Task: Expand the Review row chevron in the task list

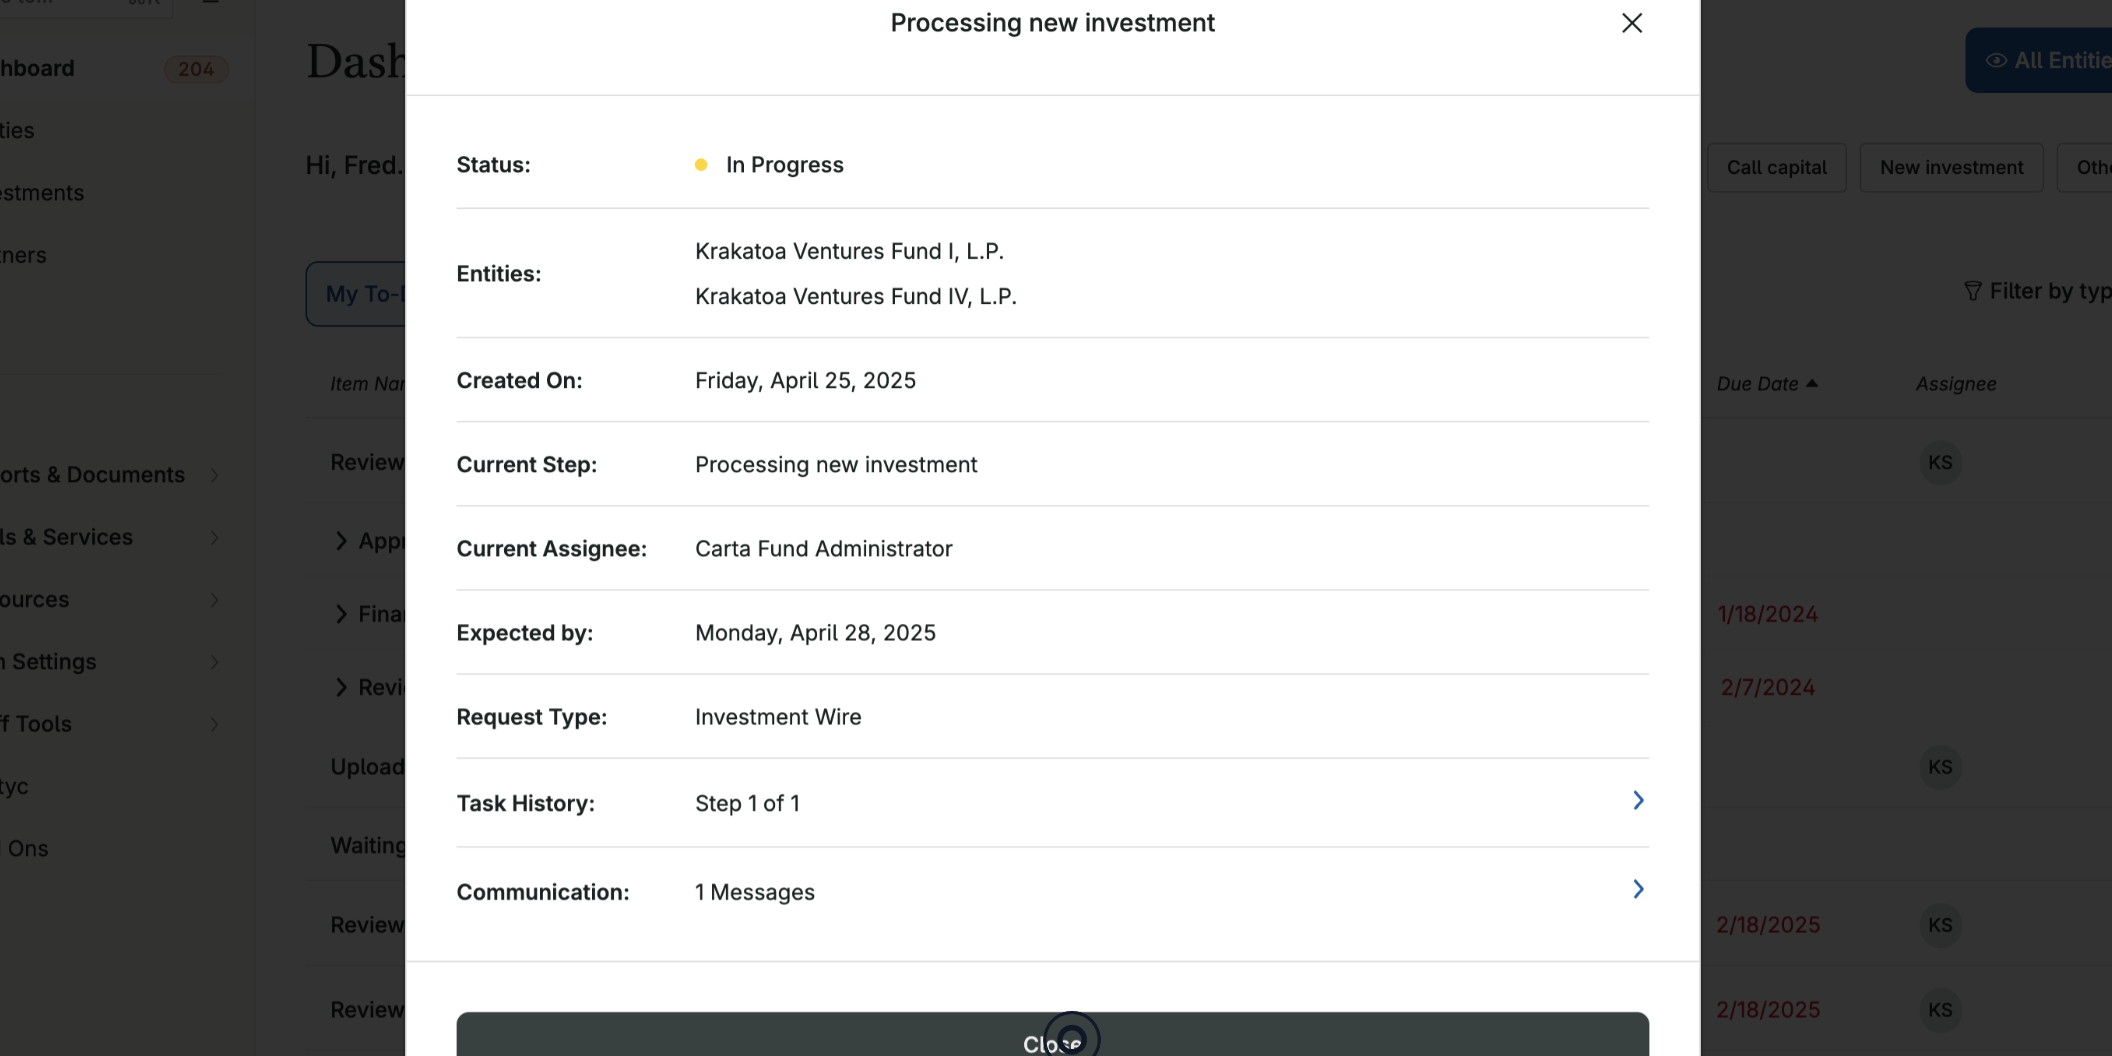Action: click(341, 687)
